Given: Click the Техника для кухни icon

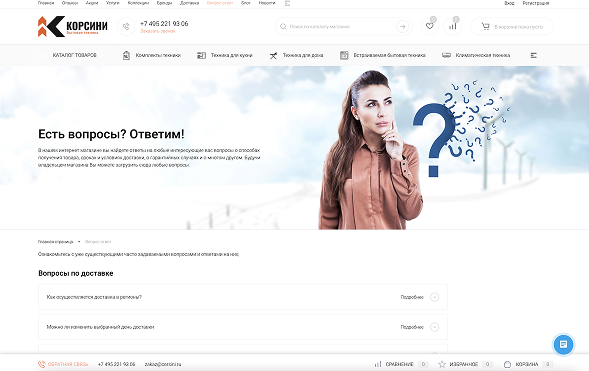Looking at the screenshot, I should [x=201, y=55].
